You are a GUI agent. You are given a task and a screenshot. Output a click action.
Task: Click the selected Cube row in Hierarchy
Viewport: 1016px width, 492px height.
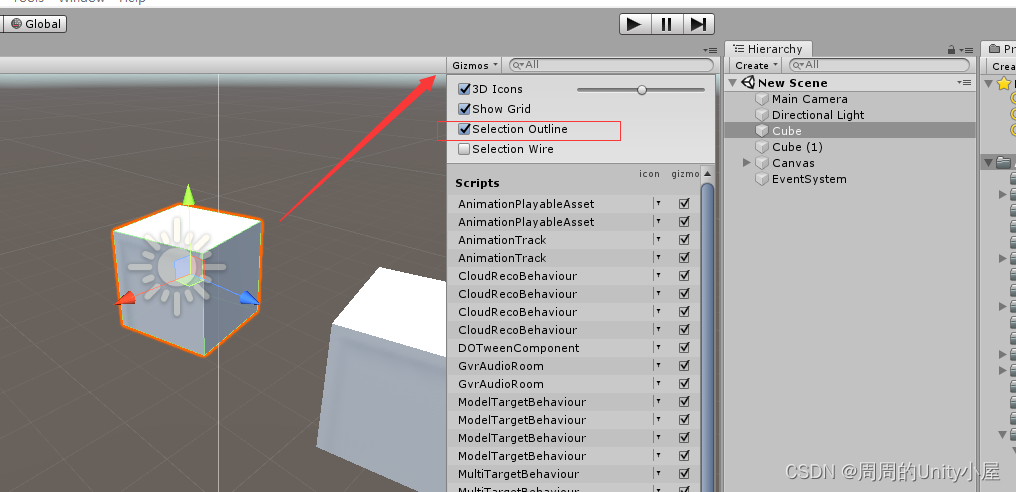click(x=849, y=130)
